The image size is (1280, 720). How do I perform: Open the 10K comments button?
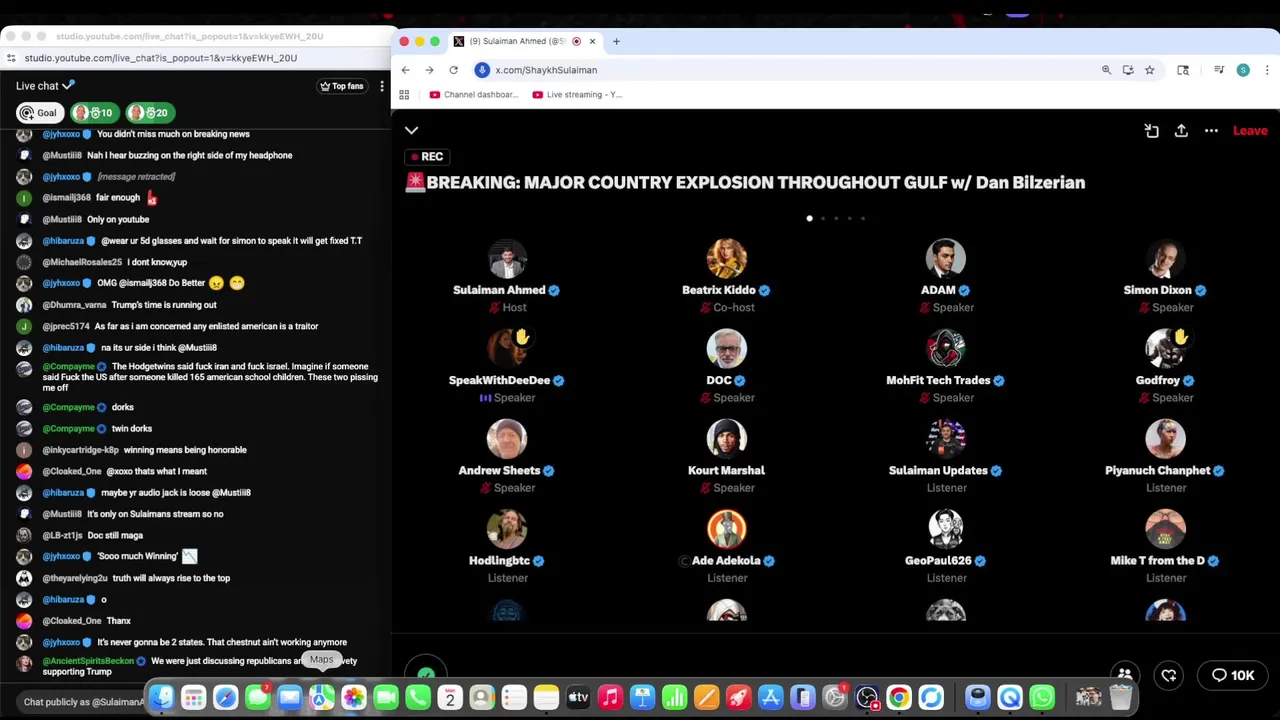(x=1233, y=675)
